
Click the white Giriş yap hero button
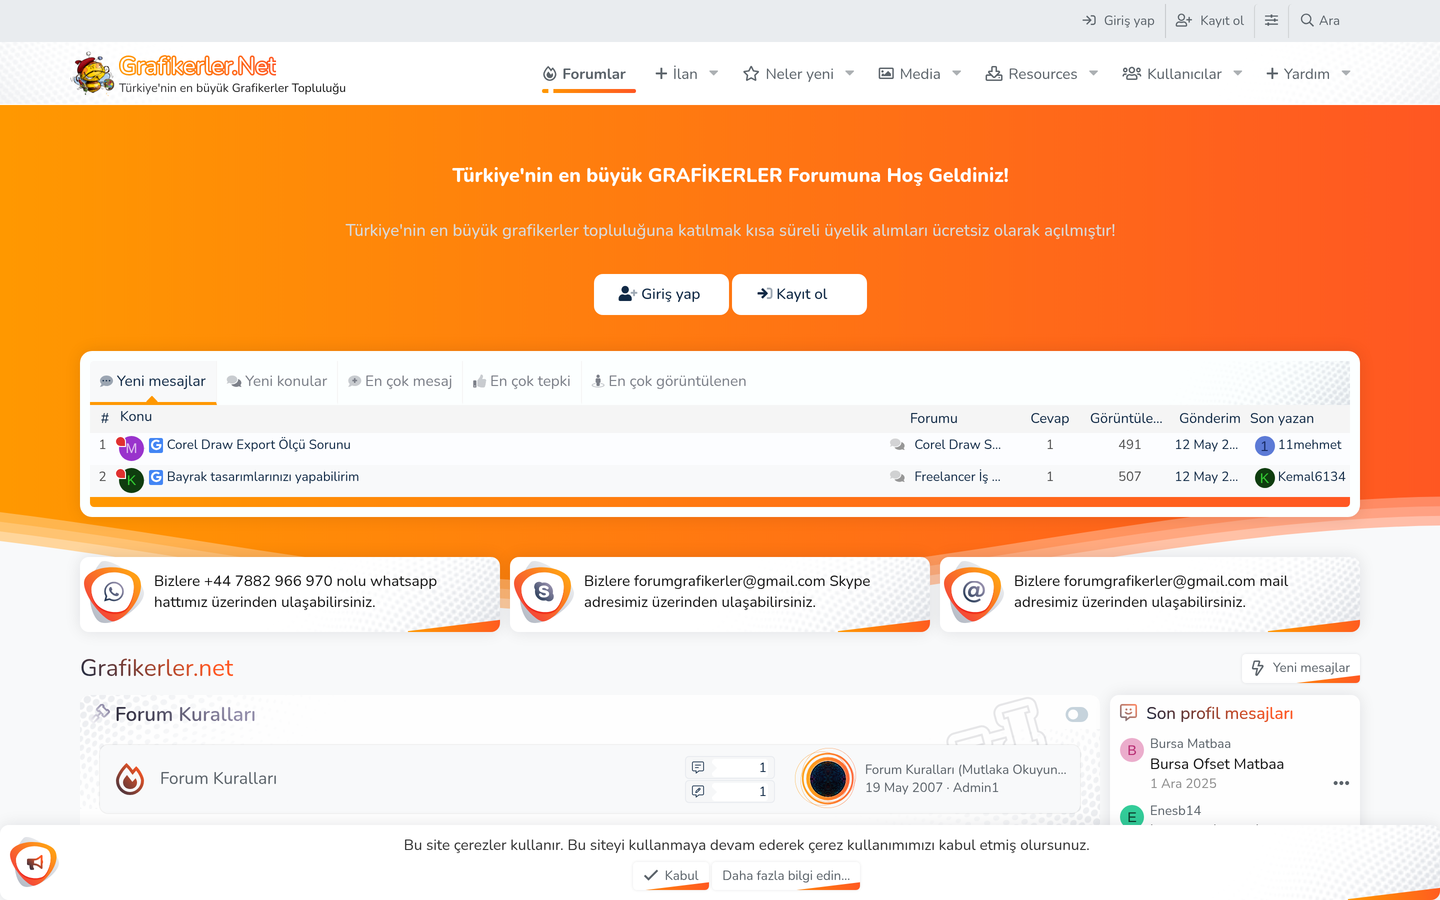point(661,294)
